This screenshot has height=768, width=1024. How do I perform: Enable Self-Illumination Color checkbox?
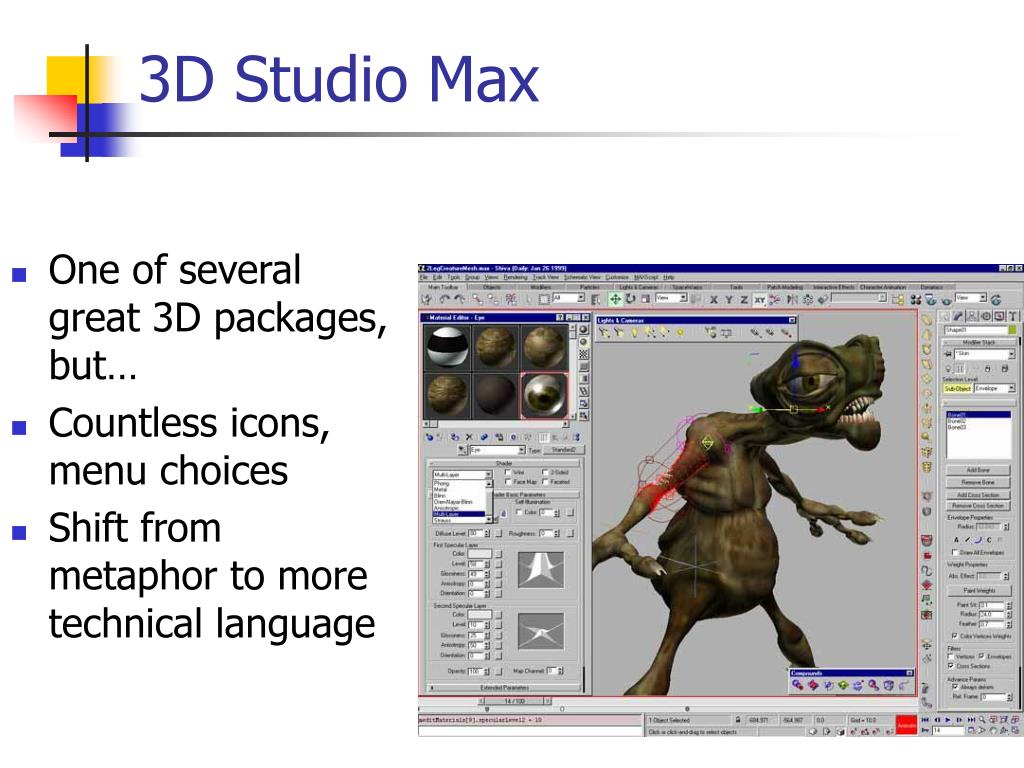pos(519,513)
